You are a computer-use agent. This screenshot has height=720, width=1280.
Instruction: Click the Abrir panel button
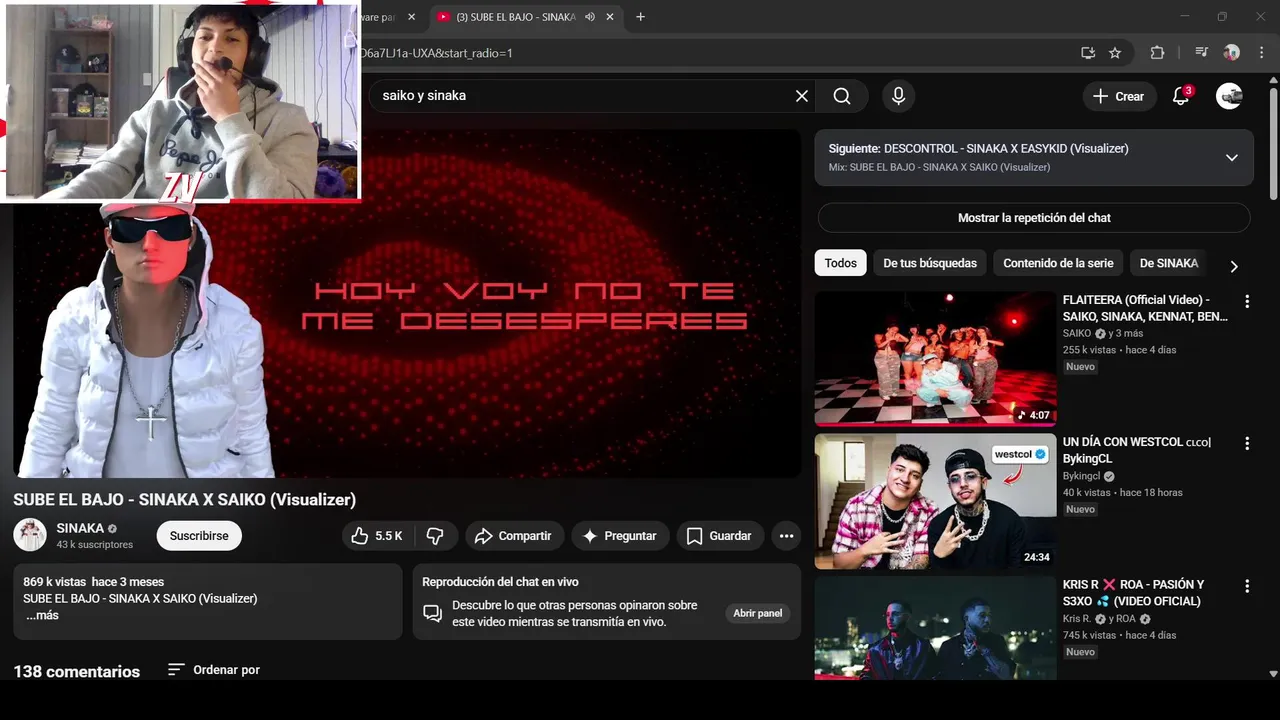tap(757, 613)
